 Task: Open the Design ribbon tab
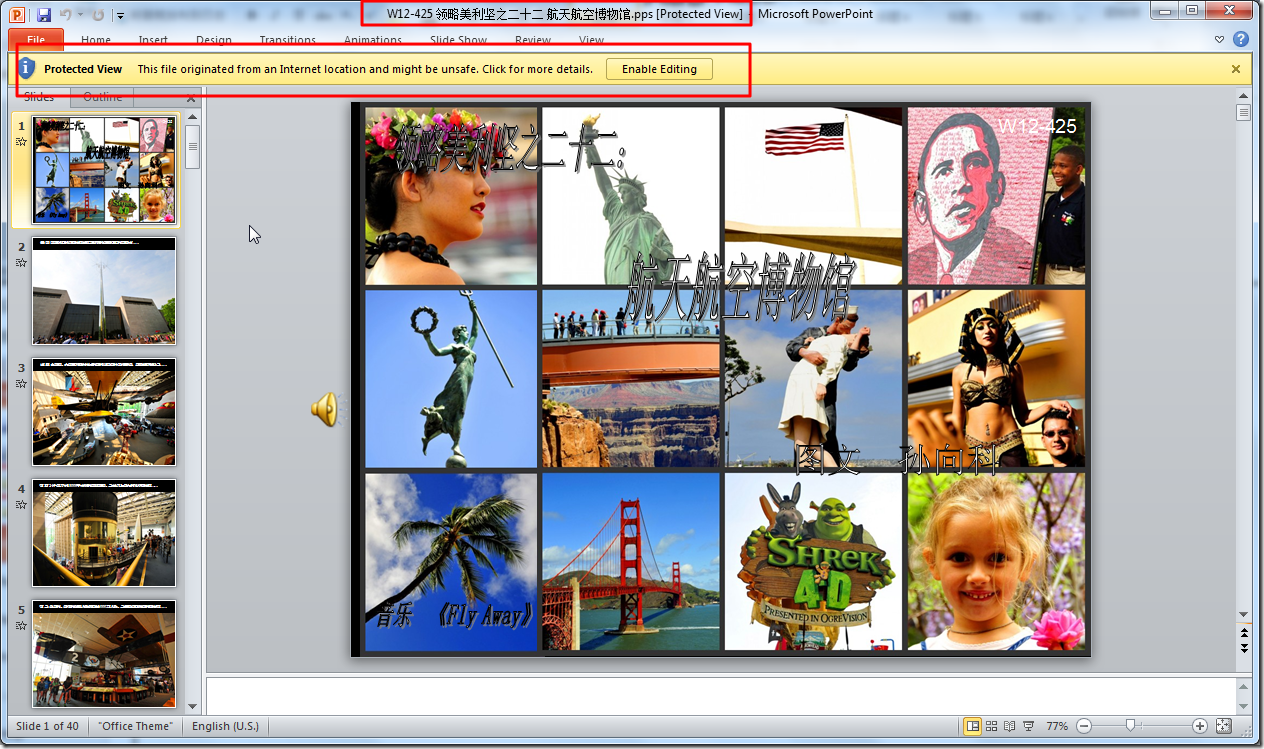[214, 40]
